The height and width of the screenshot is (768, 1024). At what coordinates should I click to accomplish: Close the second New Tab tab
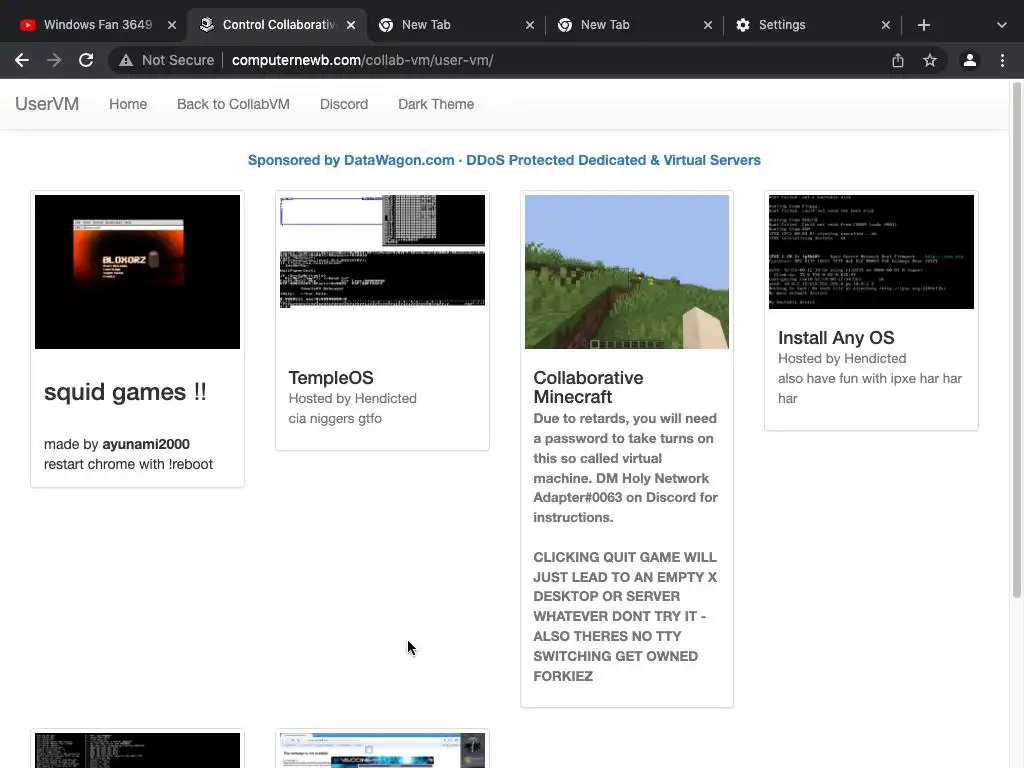coord(708,25)
